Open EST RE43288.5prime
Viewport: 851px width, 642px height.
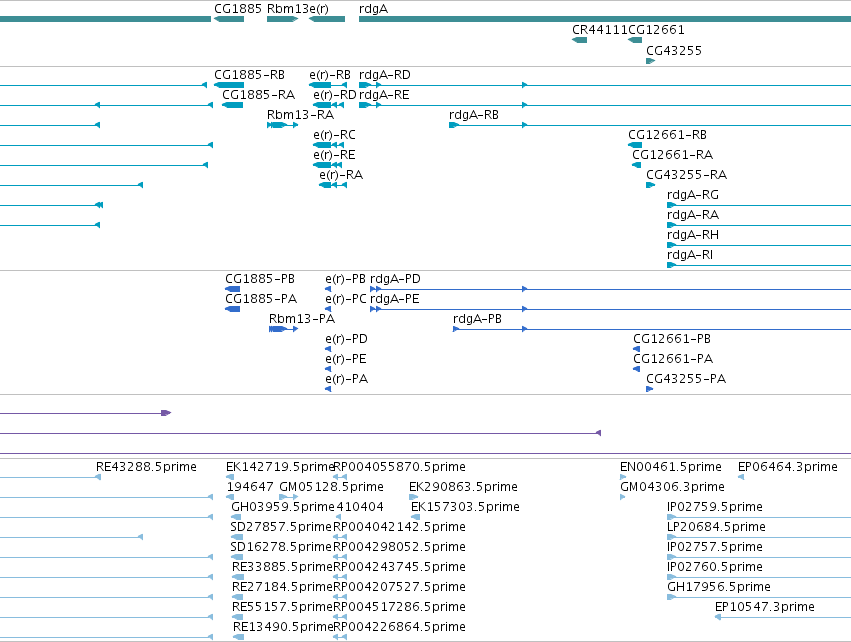[x=146, y=467]
